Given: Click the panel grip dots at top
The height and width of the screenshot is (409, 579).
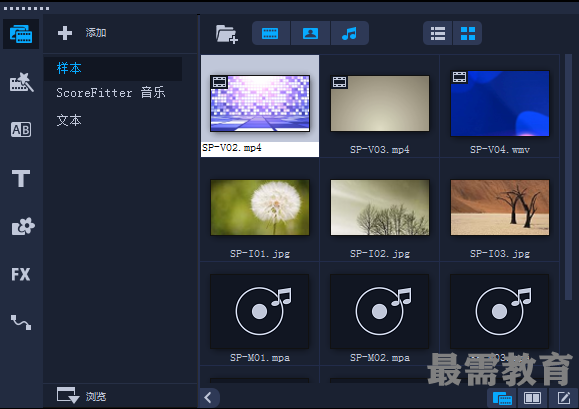Looking at the screenshot, I should [x=26, y=8].
